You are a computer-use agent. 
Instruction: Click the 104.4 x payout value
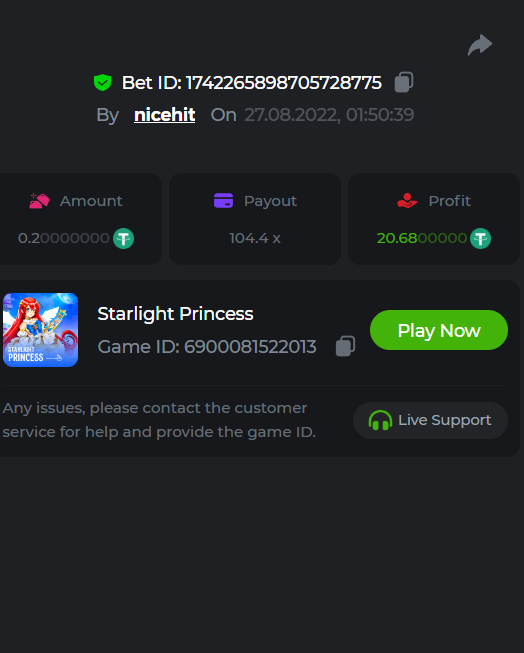[x=255, y=238]
